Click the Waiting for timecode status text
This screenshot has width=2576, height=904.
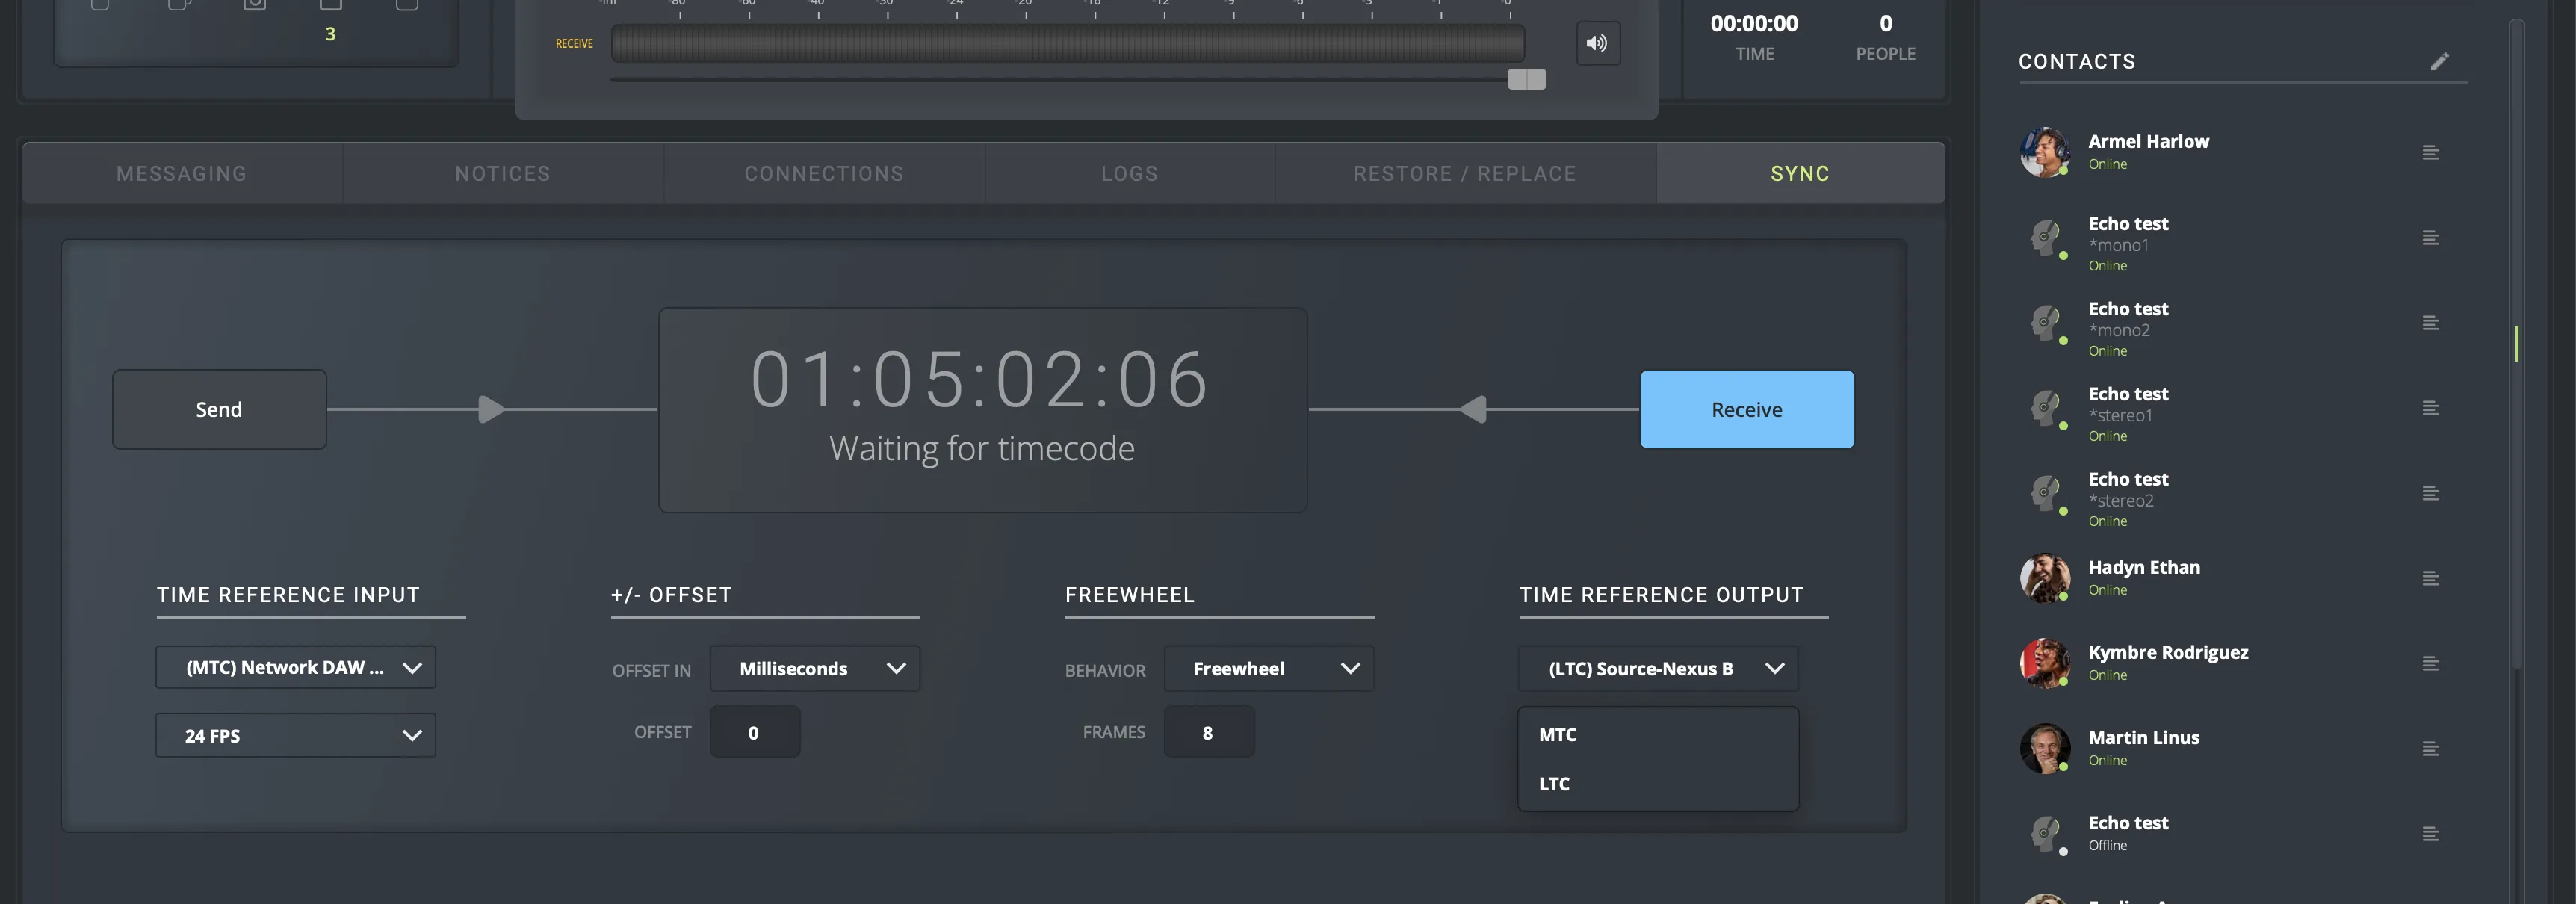[982, 448]
